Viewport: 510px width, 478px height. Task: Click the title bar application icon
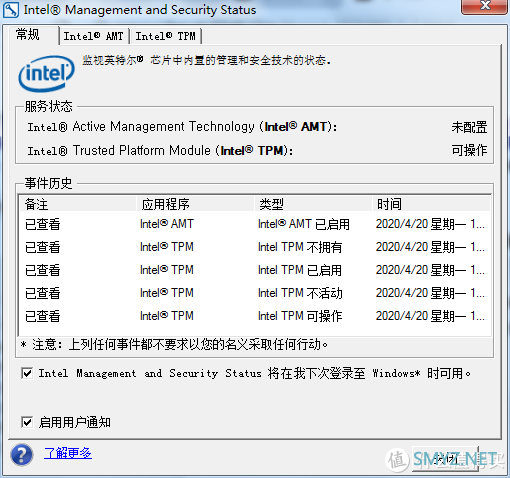(11, 10)
